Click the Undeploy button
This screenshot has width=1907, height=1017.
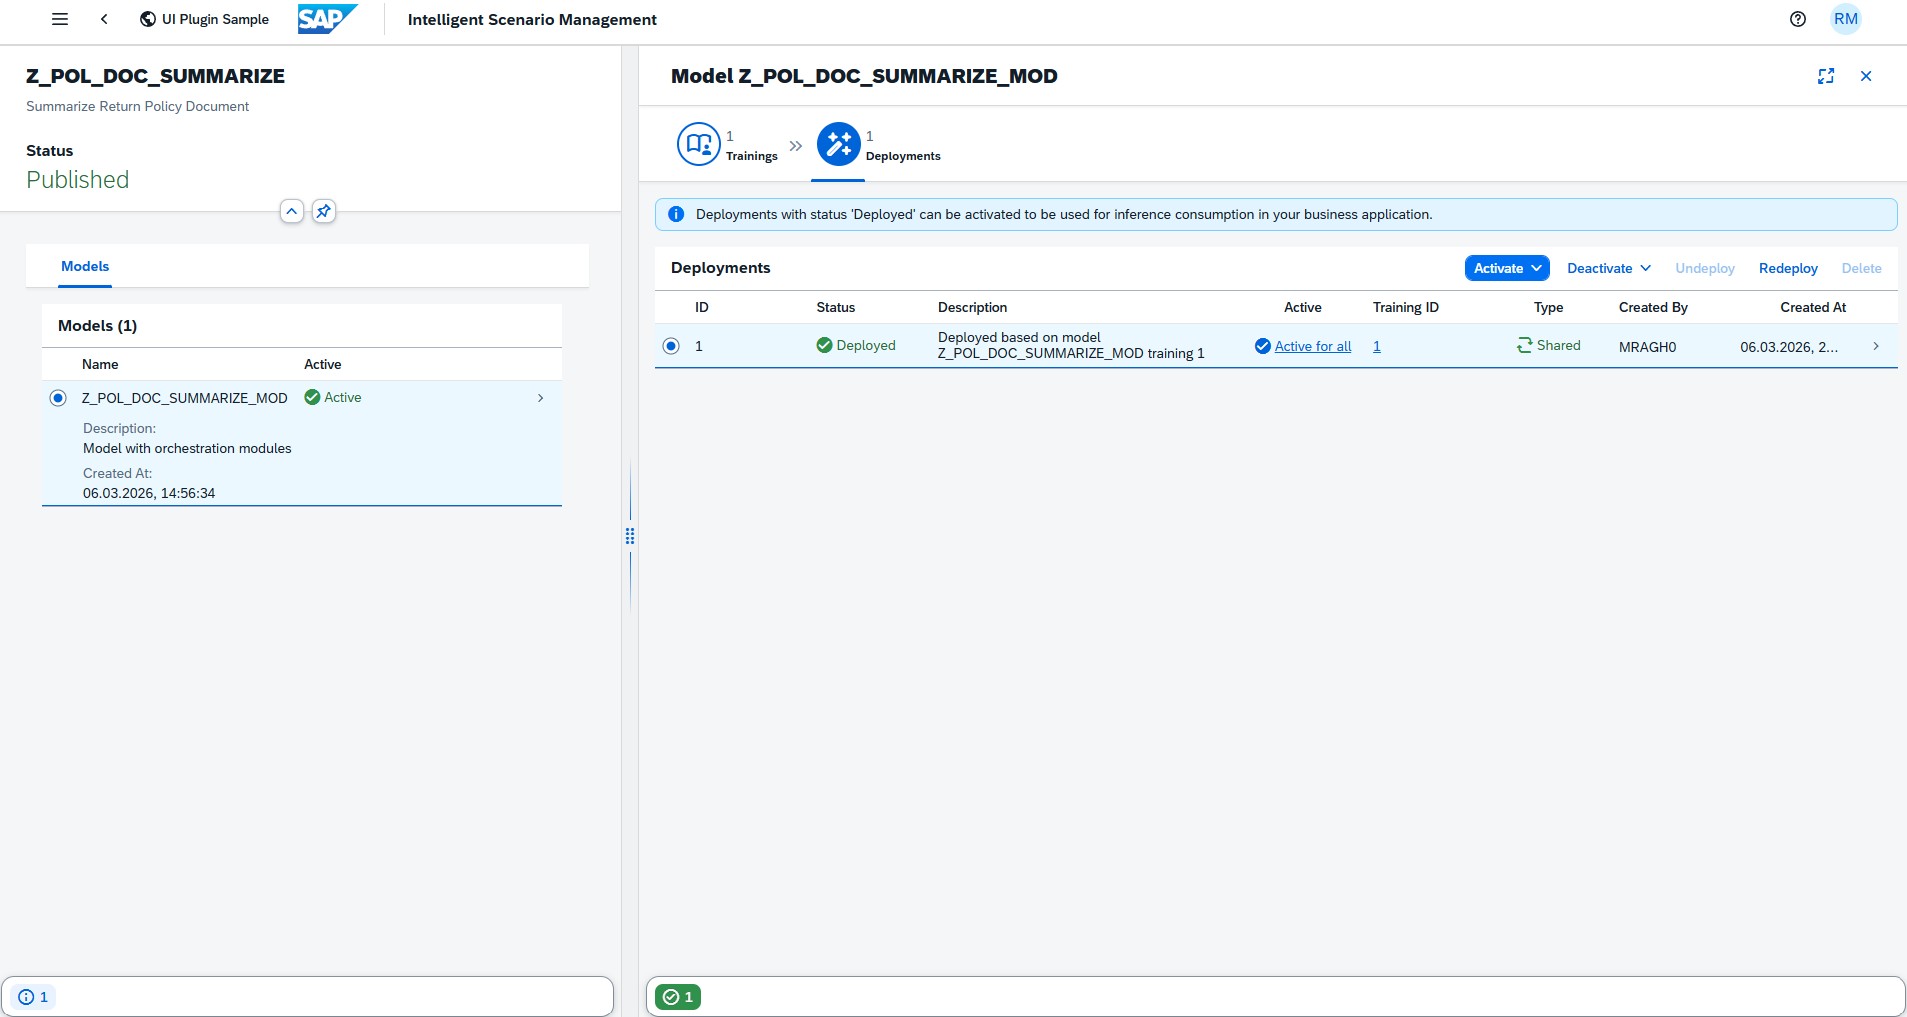[x=1705, y=268]
